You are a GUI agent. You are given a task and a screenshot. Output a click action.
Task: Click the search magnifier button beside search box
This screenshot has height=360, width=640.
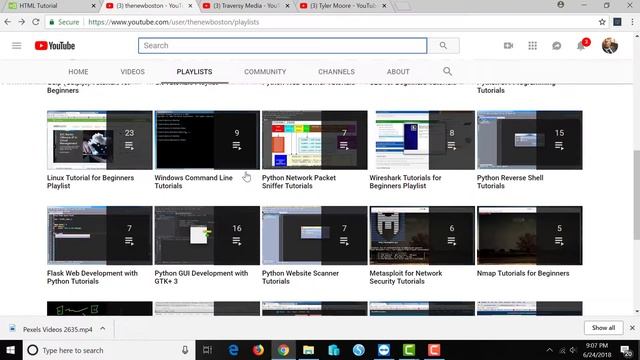point(443,46)
